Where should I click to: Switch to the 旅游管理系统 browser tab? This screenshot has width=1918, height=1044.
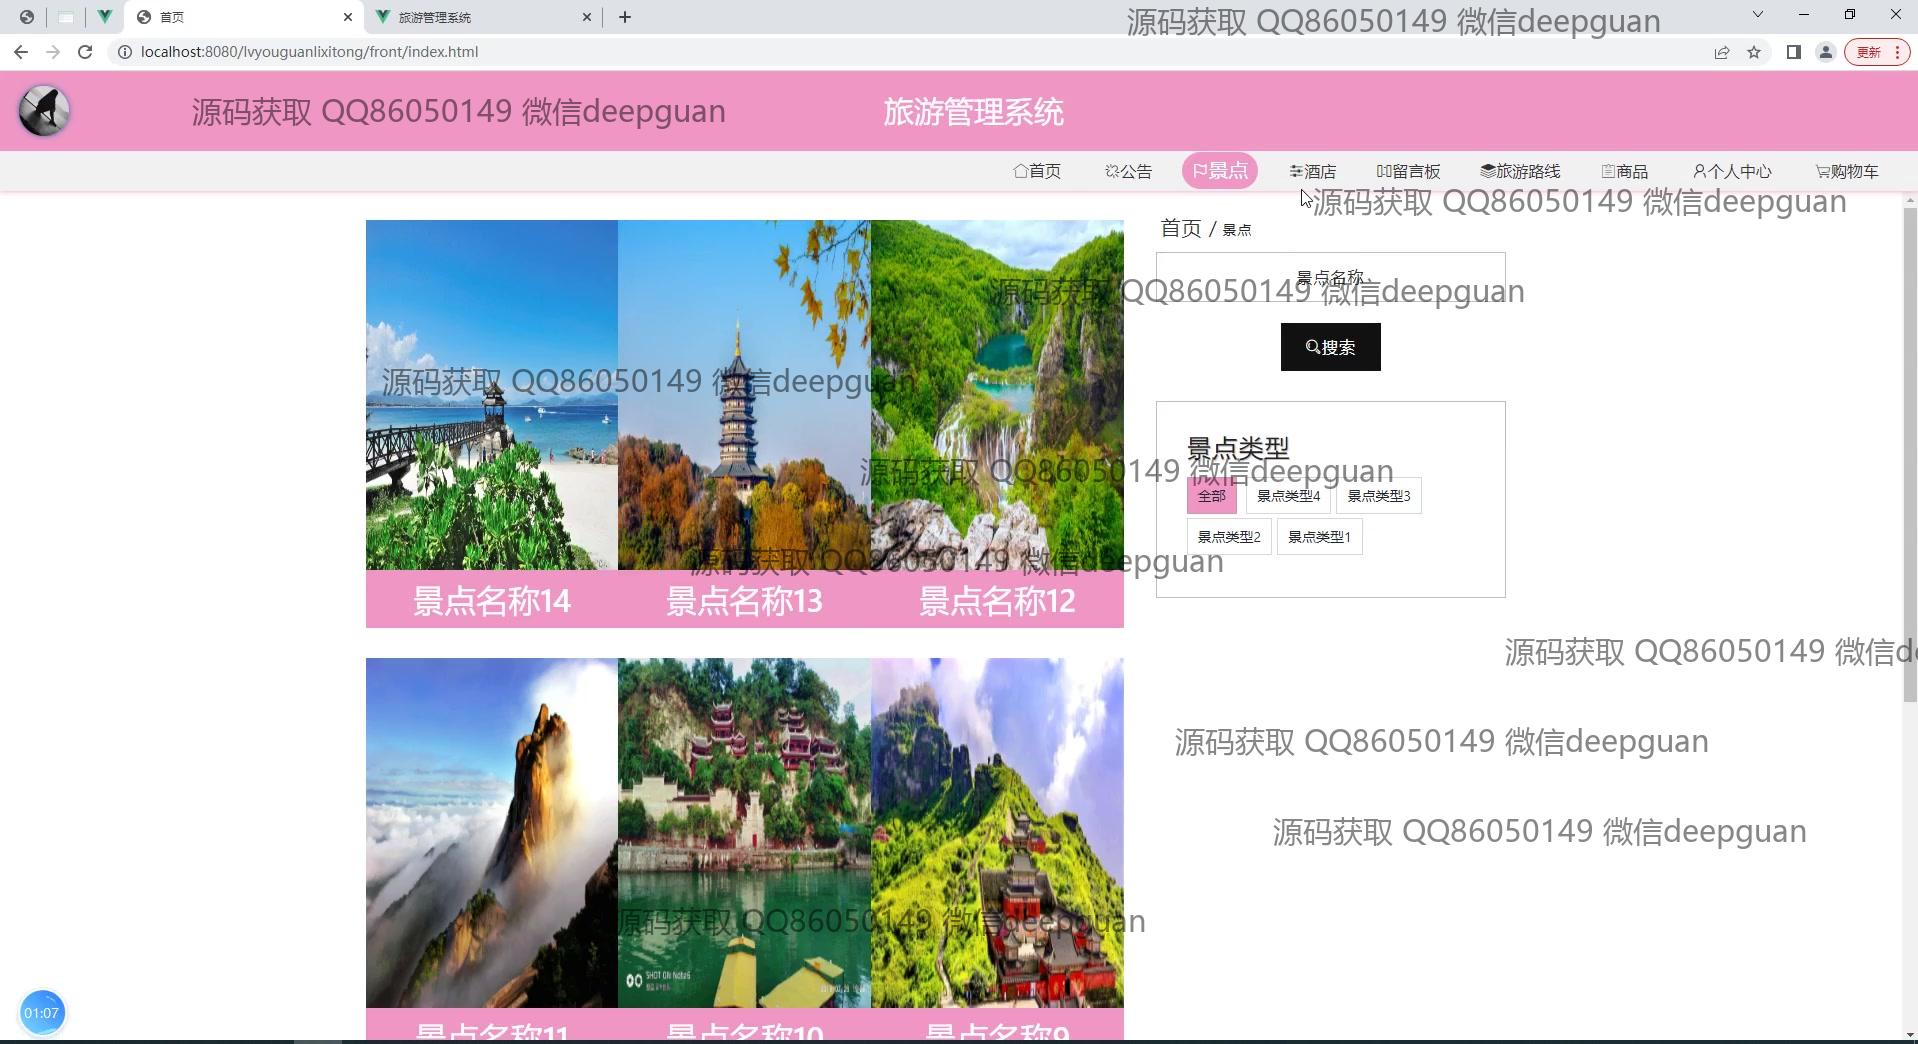click(483, 17)
